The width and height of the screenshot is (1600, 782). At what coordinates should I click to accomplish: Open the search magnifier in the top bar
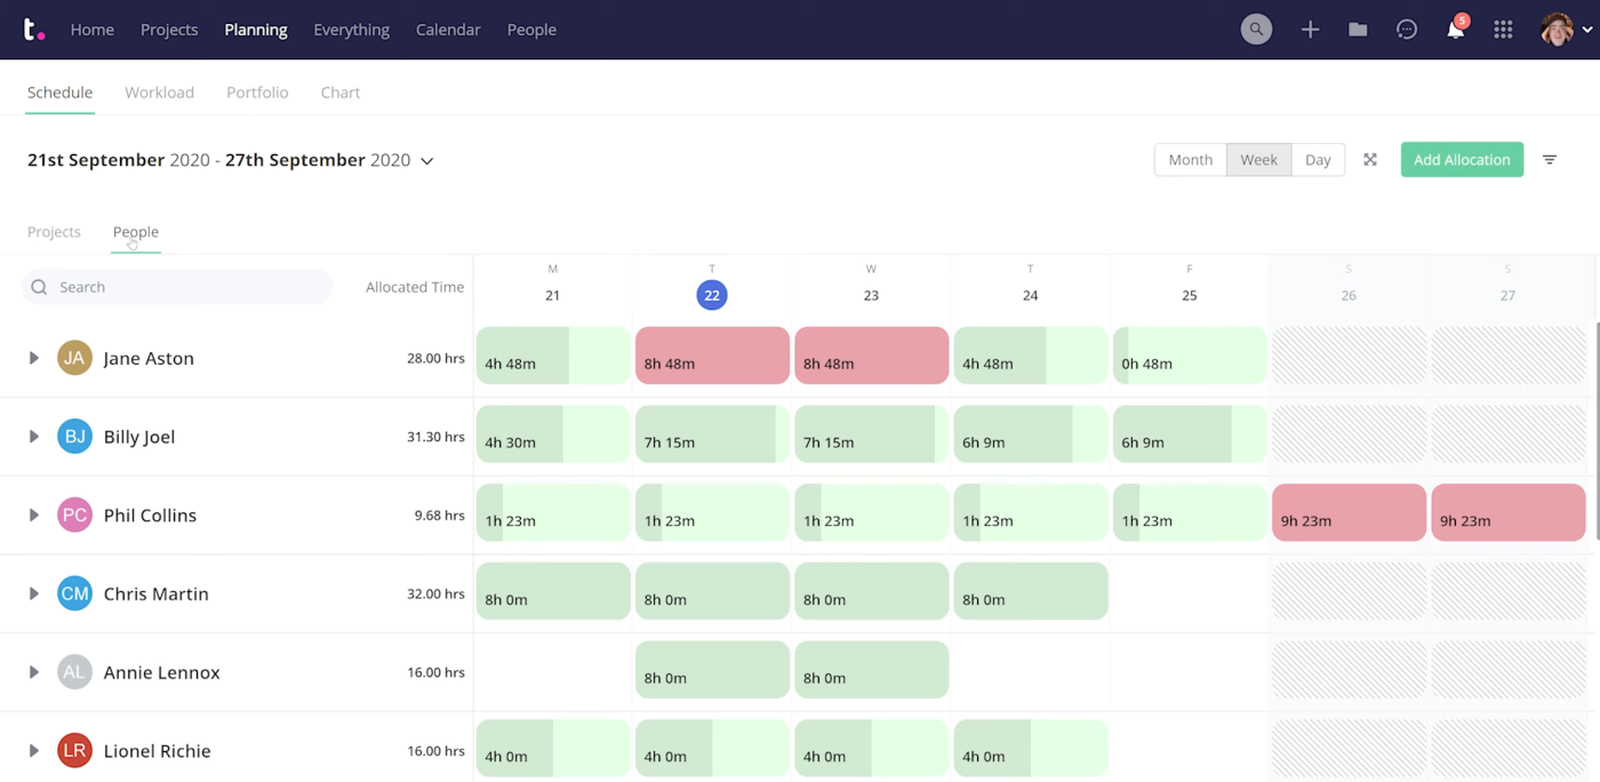tap(1256, 30)
